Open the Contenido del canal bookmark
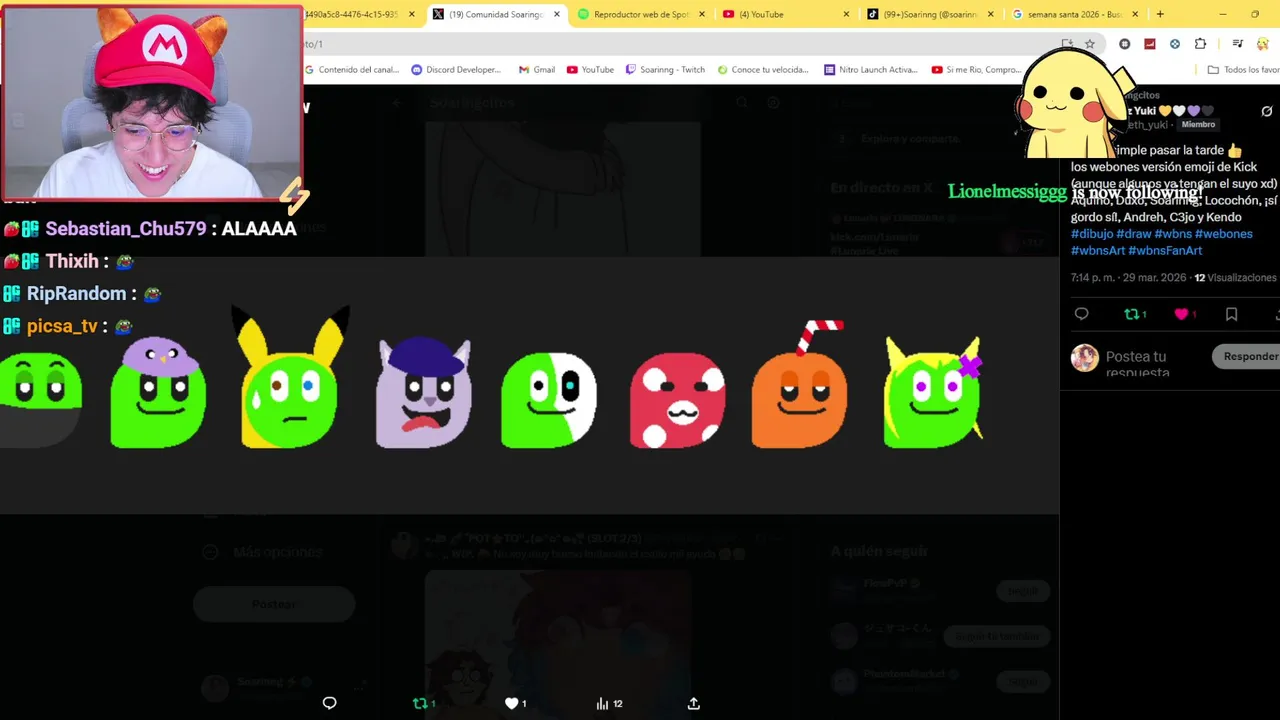Screen dimensions: 1280x720 point(352,70)
